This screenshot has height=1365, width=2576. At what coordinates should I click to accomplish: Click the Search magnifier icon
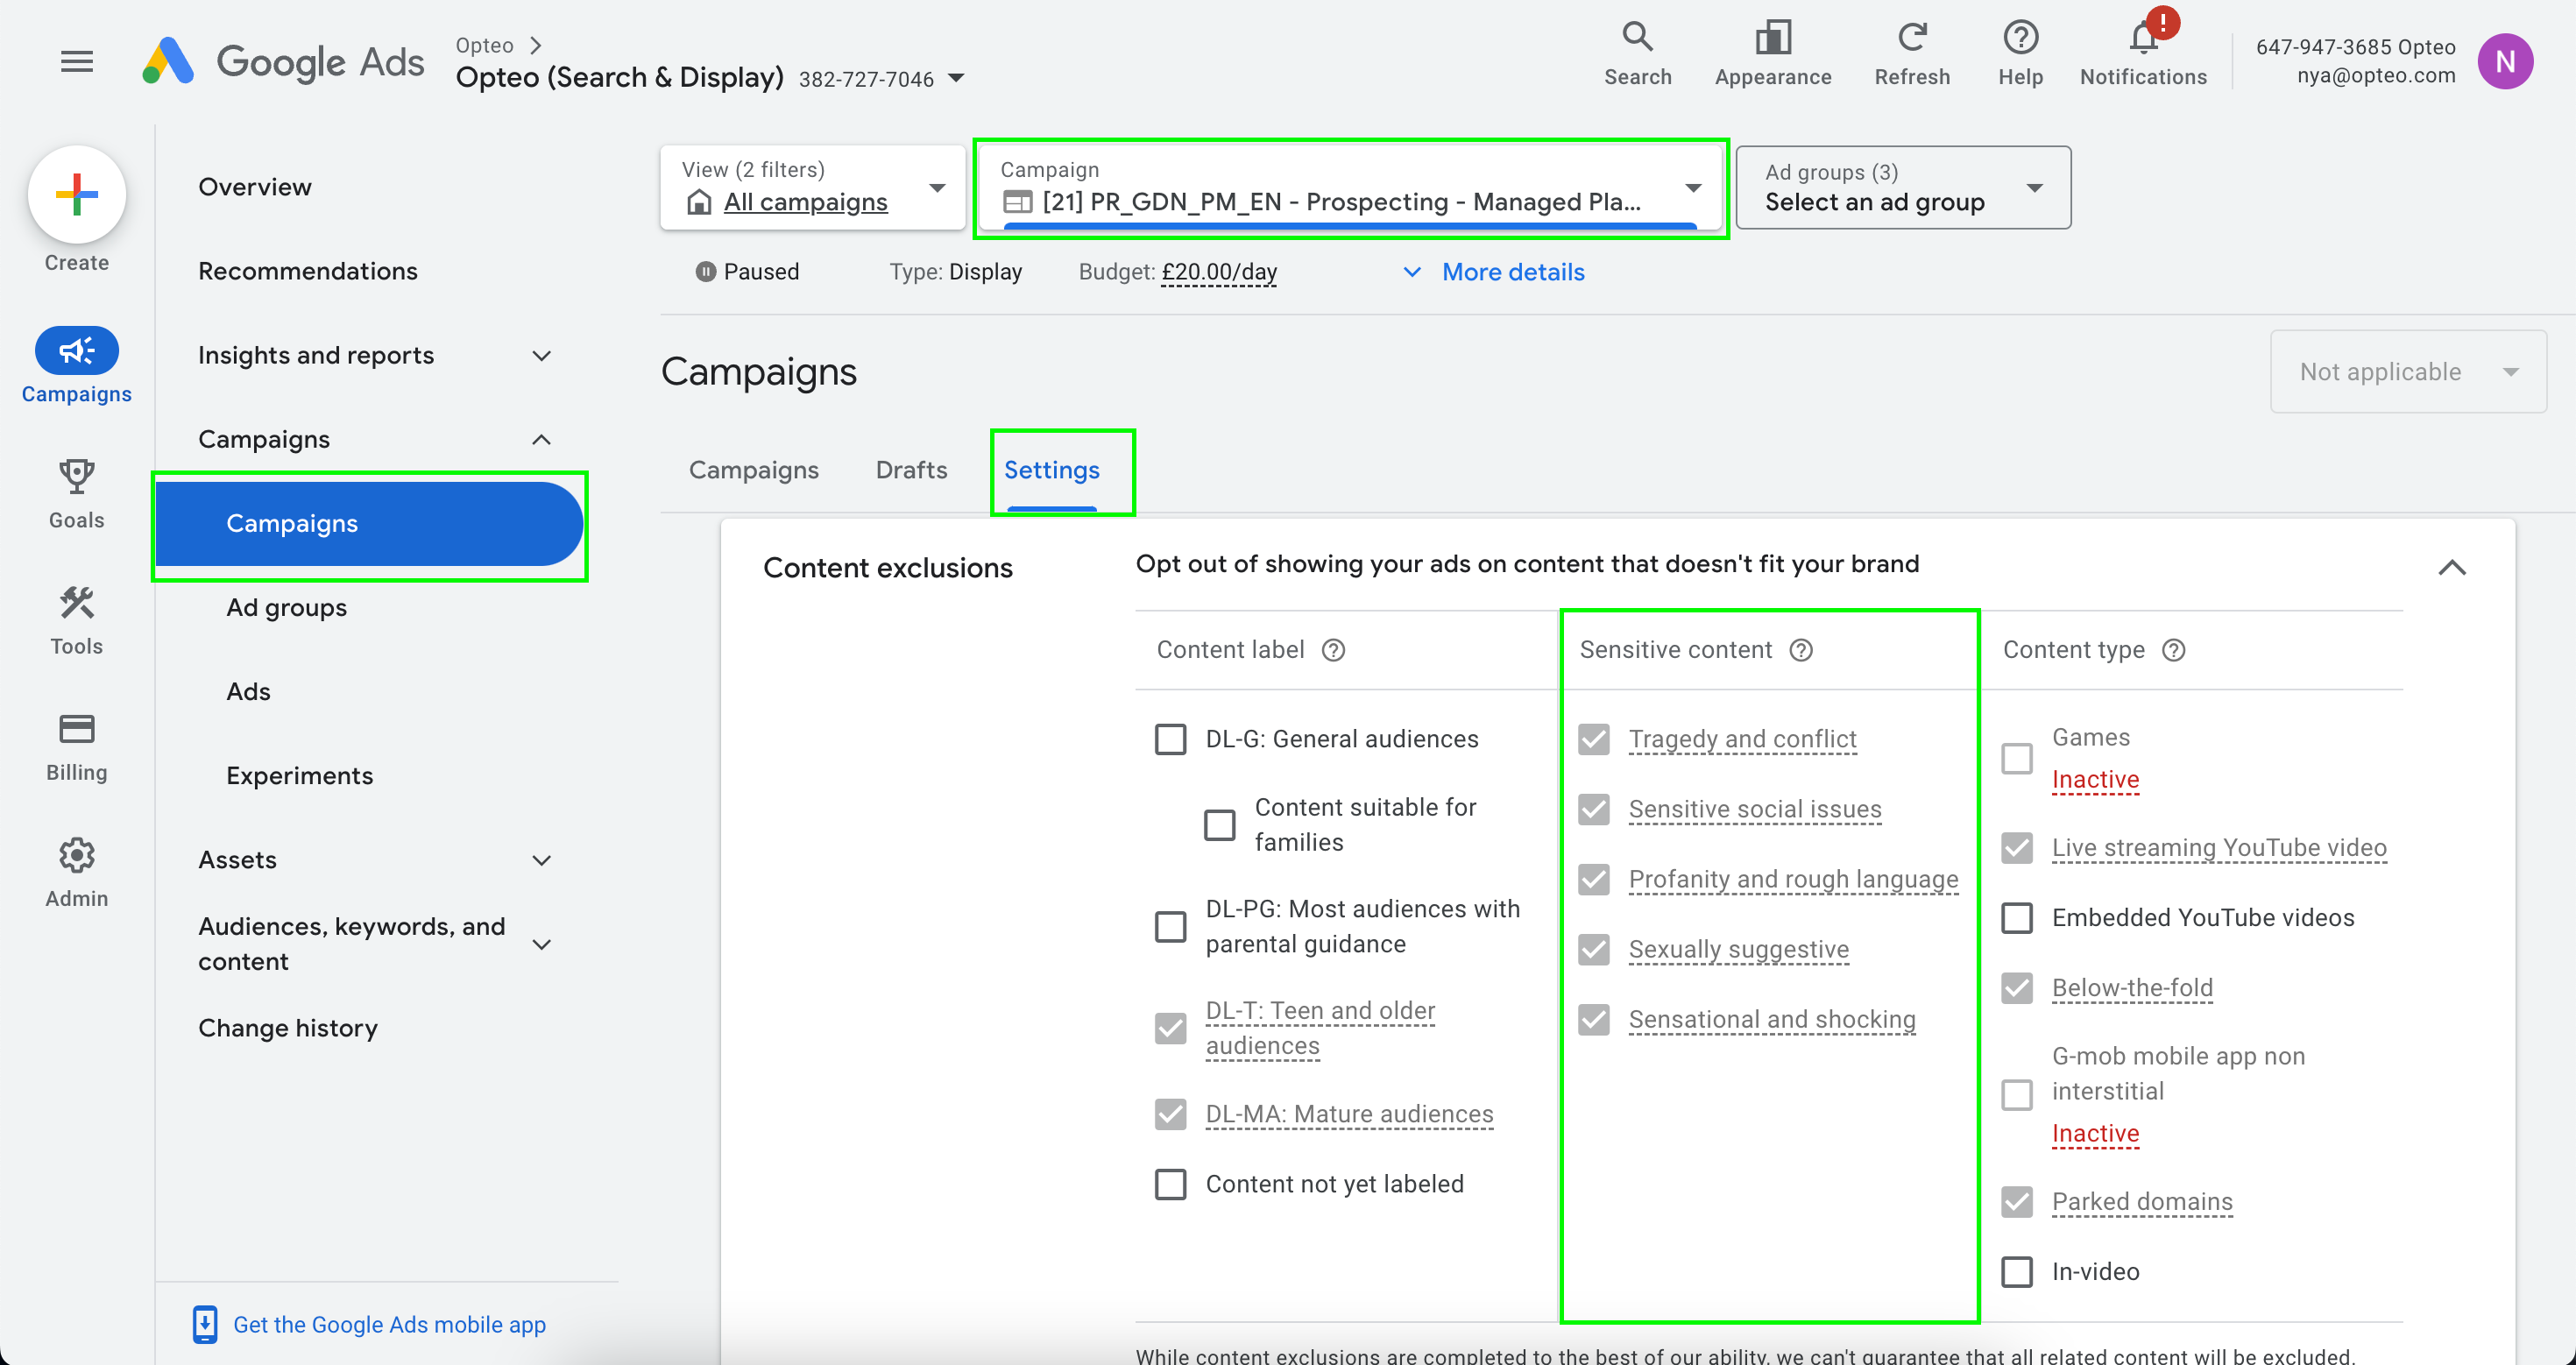[x=1637, y=38]
